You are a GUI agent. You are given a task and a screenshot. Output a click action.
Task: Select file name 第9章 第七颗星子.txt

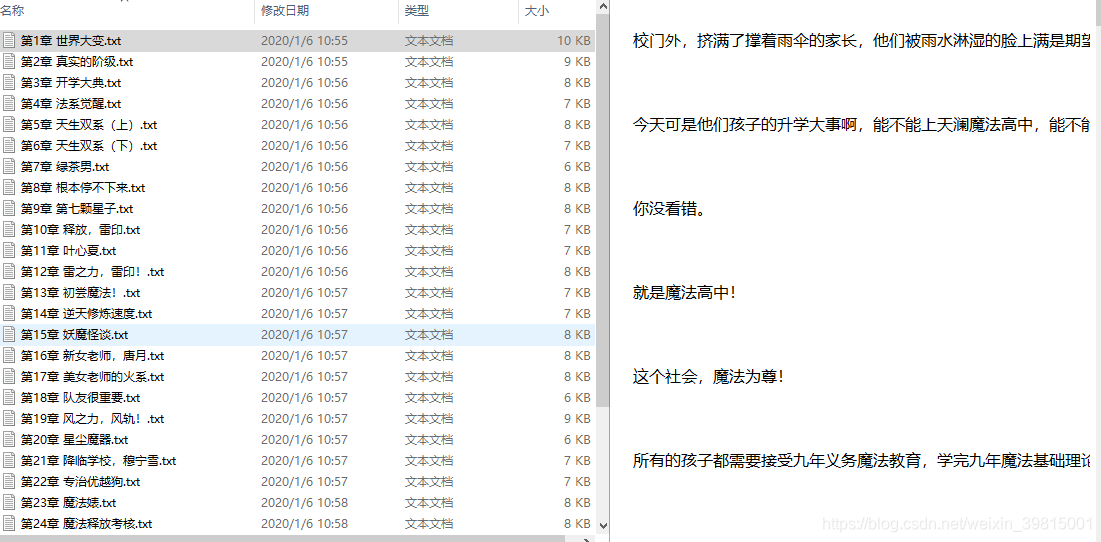[x=77, y=210]
